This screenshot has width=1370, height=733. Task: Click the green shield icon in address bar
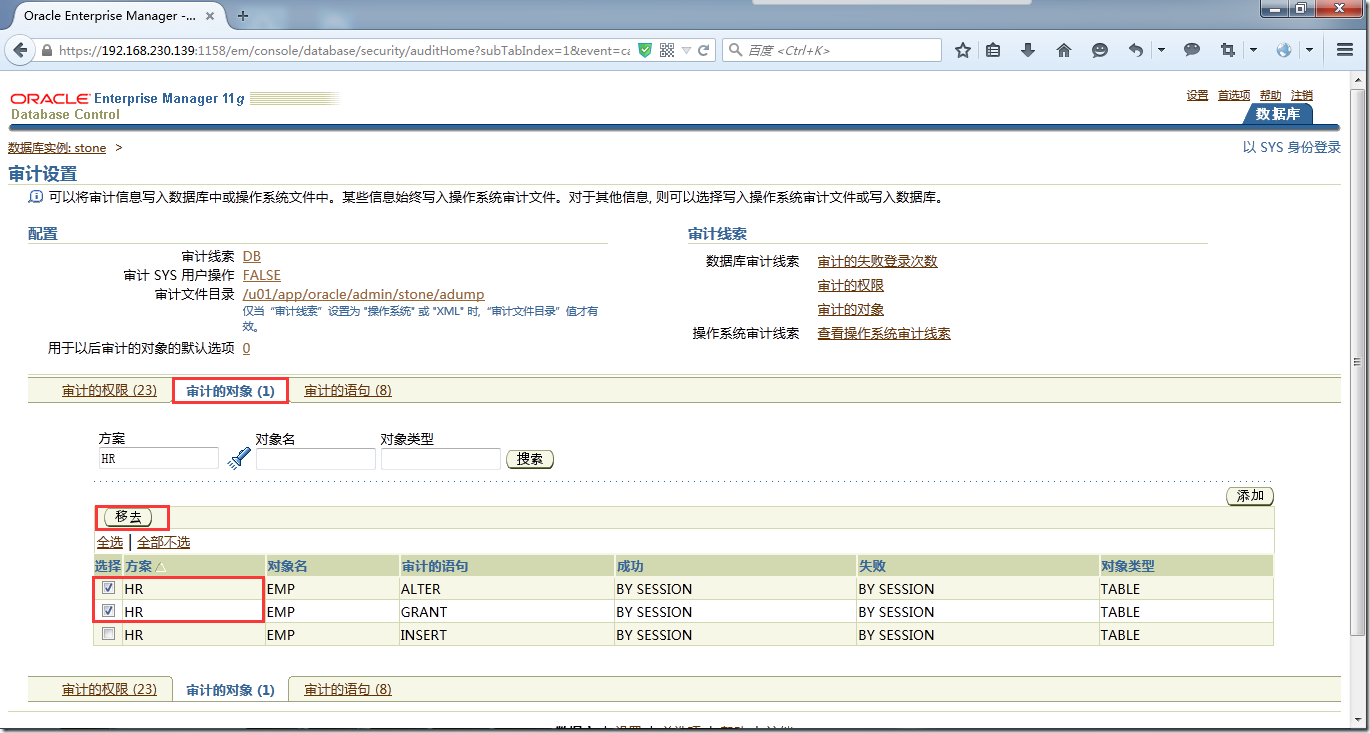point(646,50)
